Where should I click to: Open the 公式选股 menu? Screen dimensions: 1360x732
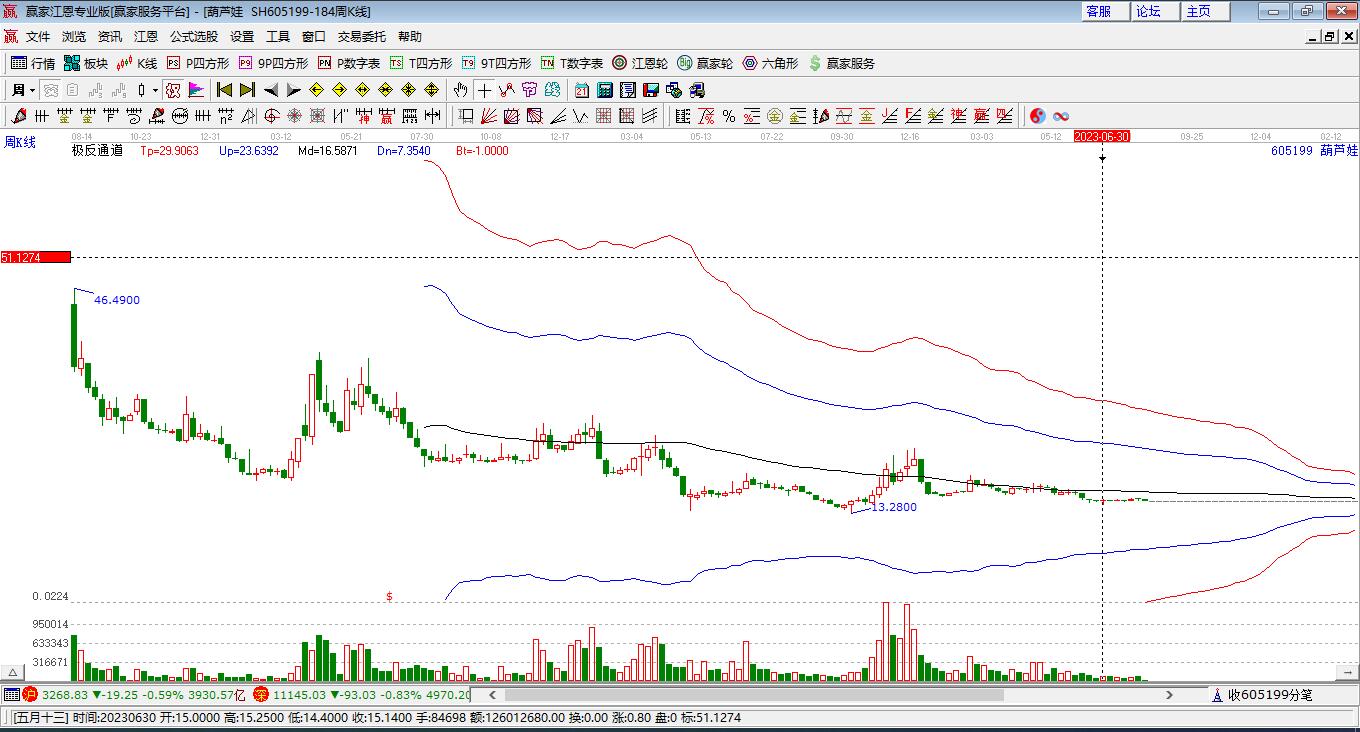193,37
